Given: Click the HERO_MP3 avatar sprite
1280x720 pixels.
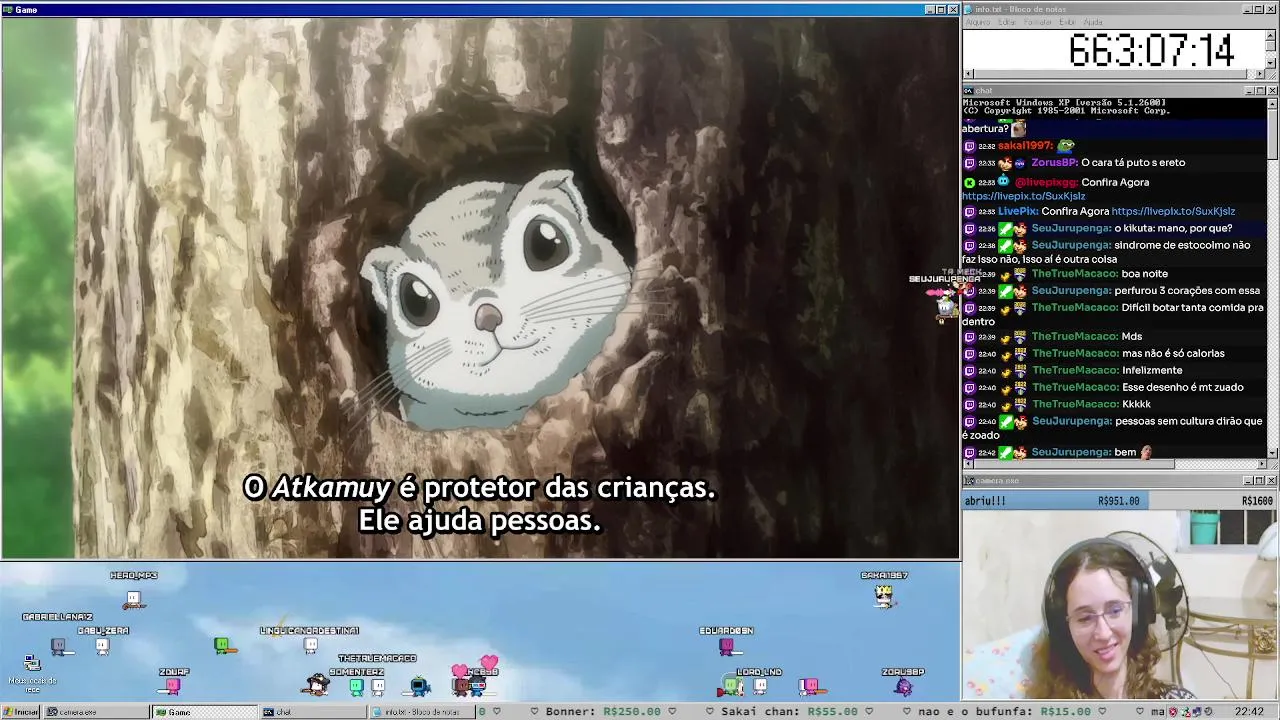Looking at the screenshot, I should tap(133, 598).
